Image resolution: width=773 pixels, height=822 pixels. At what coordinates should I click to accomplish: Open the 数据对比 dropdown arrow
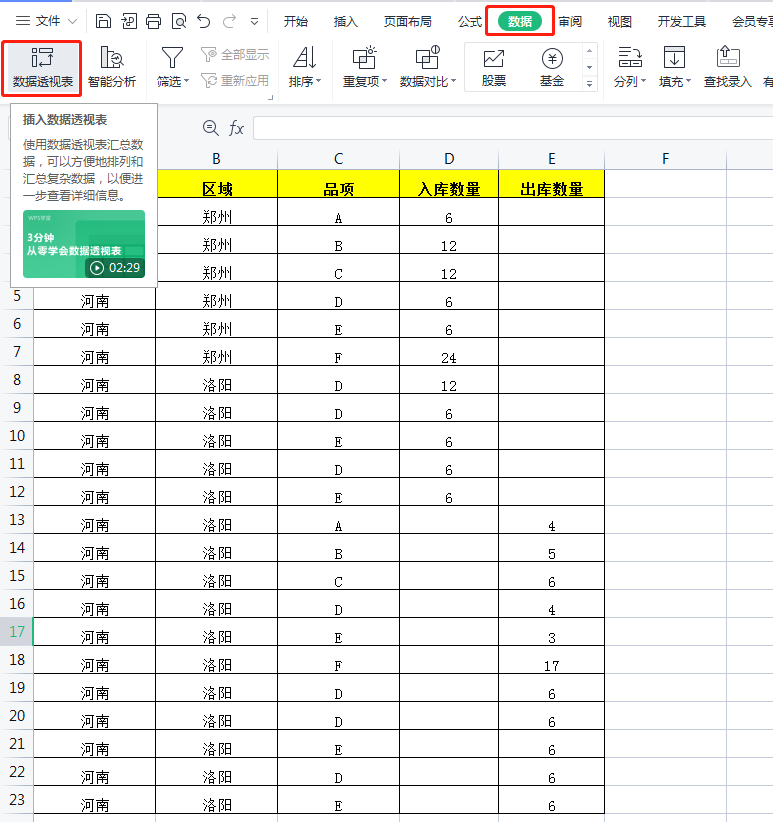coord(453,82)
